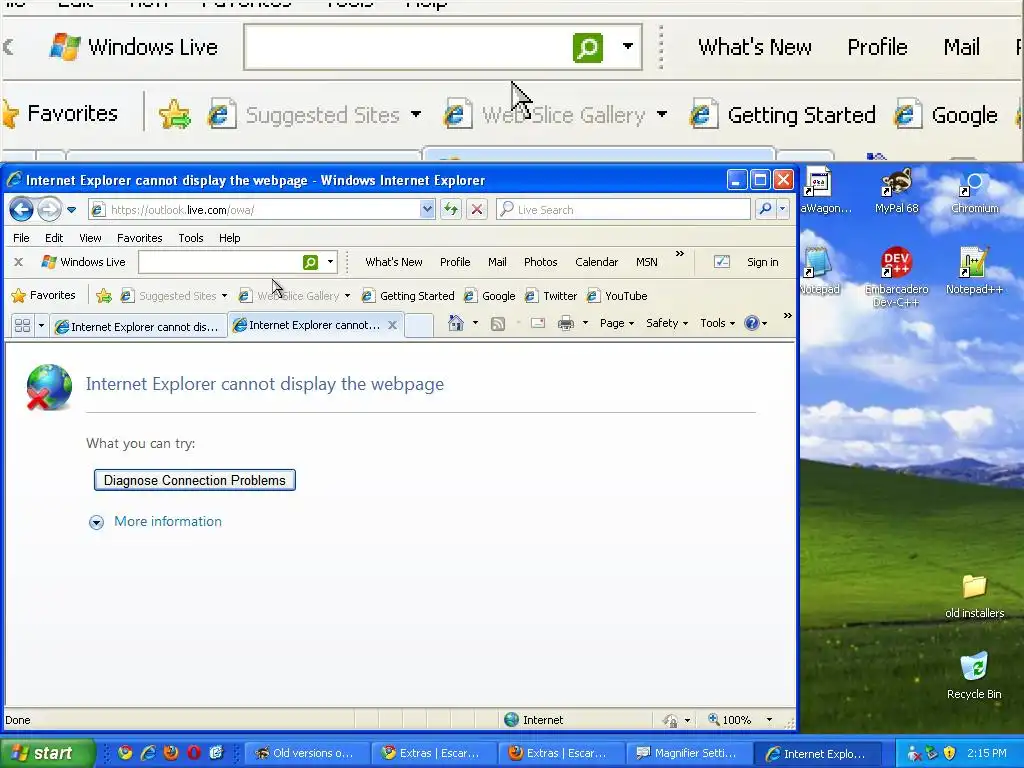Screen dimensions: 1024x768
Task: Switch to first Internet Explorer cannot display tab
Action: (138, 326)
